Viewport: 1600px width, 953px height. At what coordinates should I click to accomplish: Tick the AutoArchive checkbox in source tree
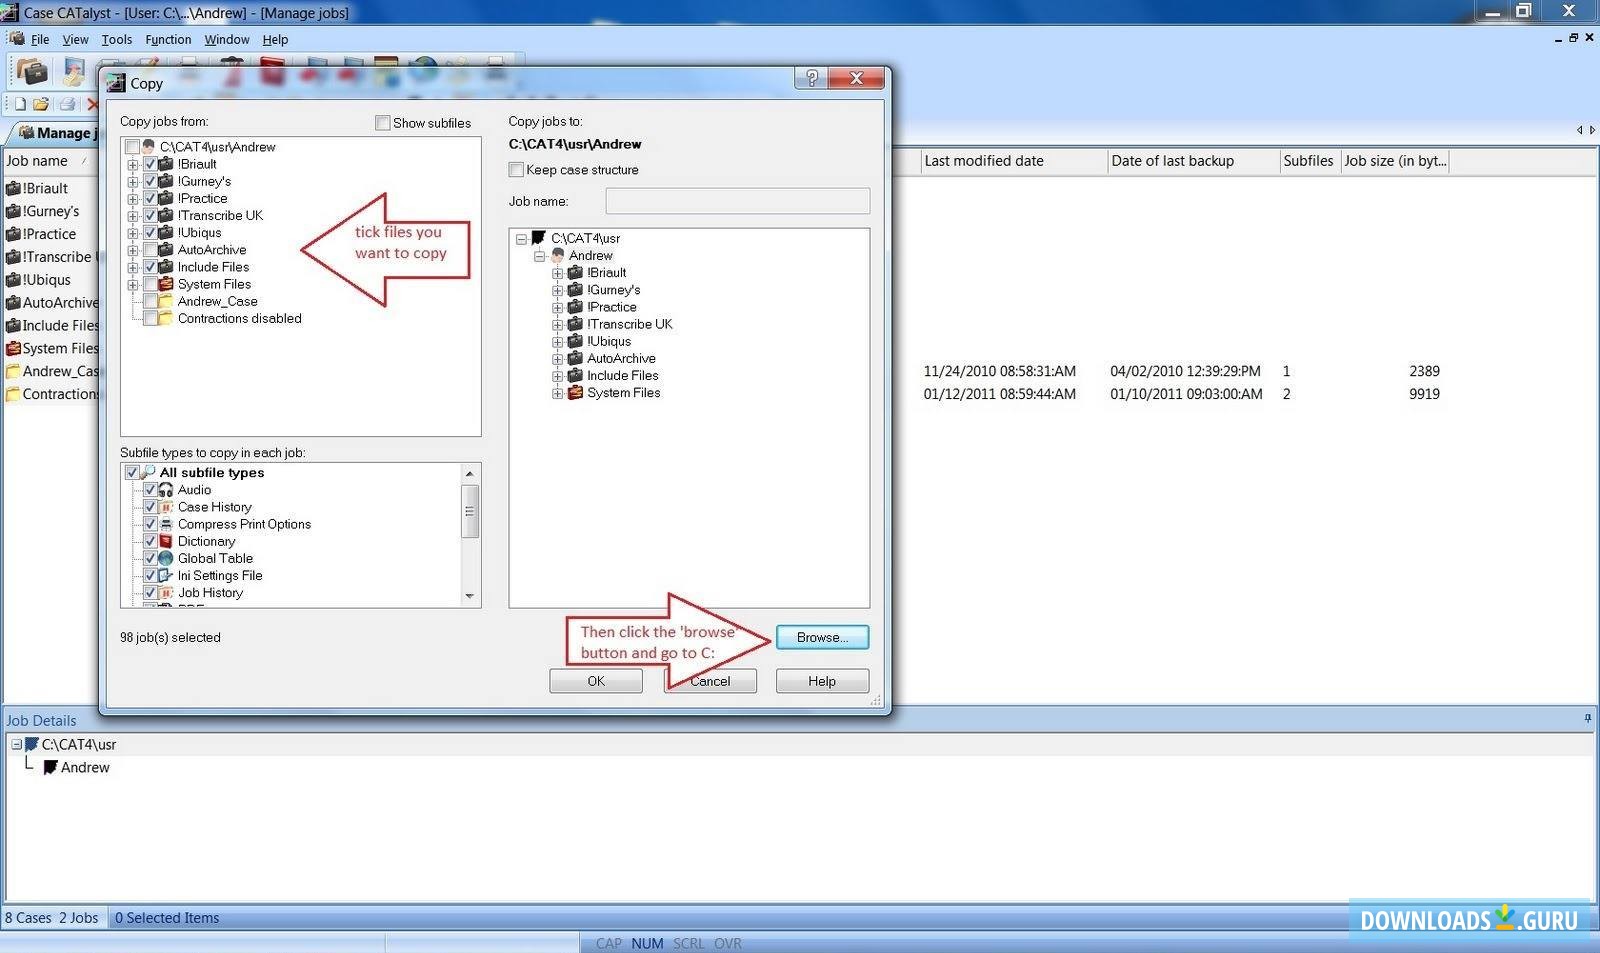tap(150, 250)
